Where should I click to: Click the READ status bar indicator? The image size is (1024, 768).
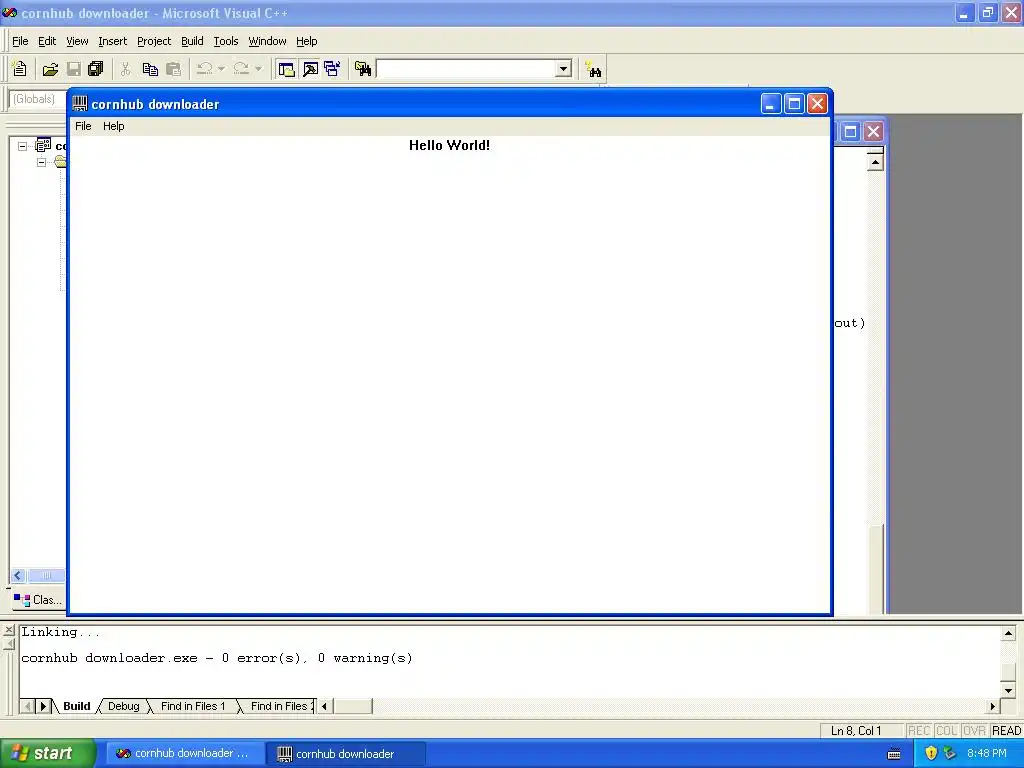click(x=1006, y=731)
